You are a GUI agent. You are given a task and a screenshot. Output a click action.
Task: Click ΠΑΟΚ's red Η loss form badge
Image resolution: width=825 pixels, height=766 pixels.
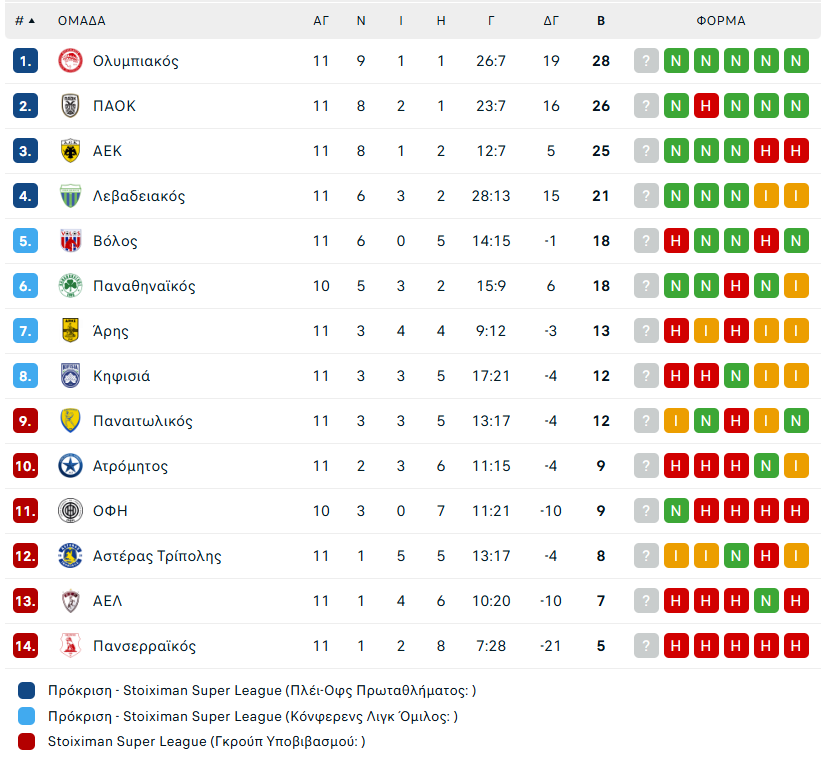tap(707, 106)
